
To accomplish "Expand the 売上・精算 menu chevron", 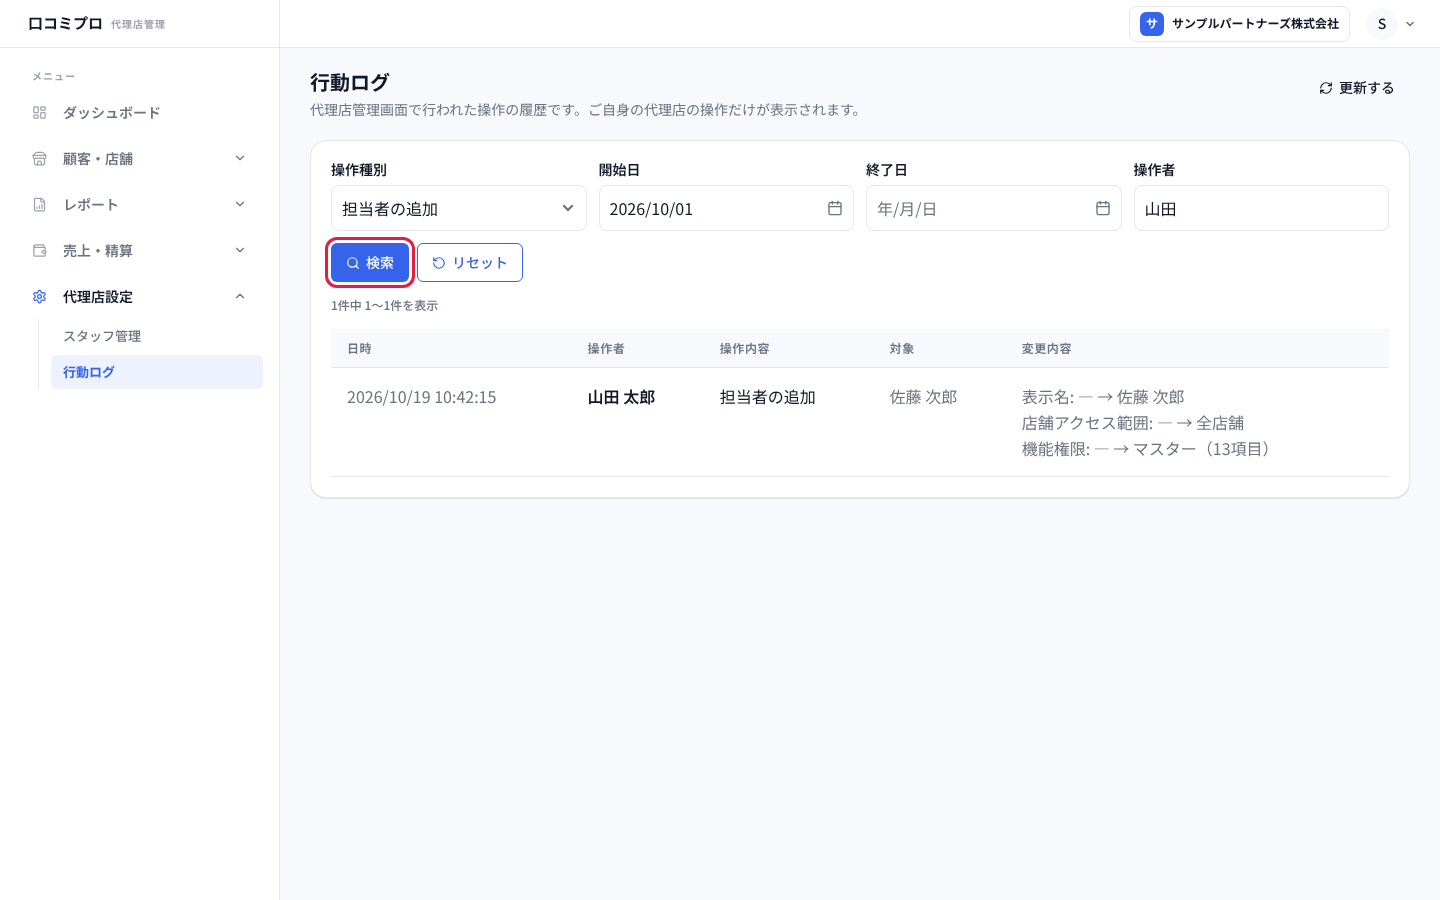I will point(240,251).
